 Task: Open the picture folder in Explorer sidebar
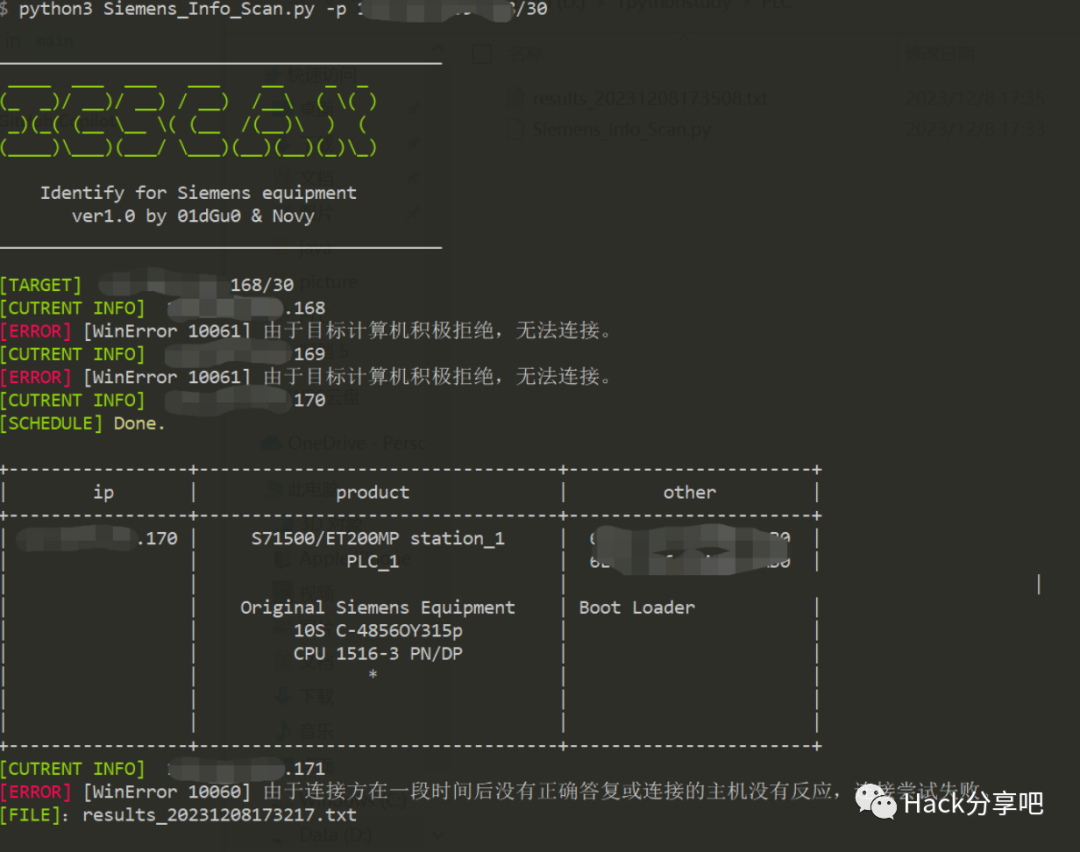328,282
